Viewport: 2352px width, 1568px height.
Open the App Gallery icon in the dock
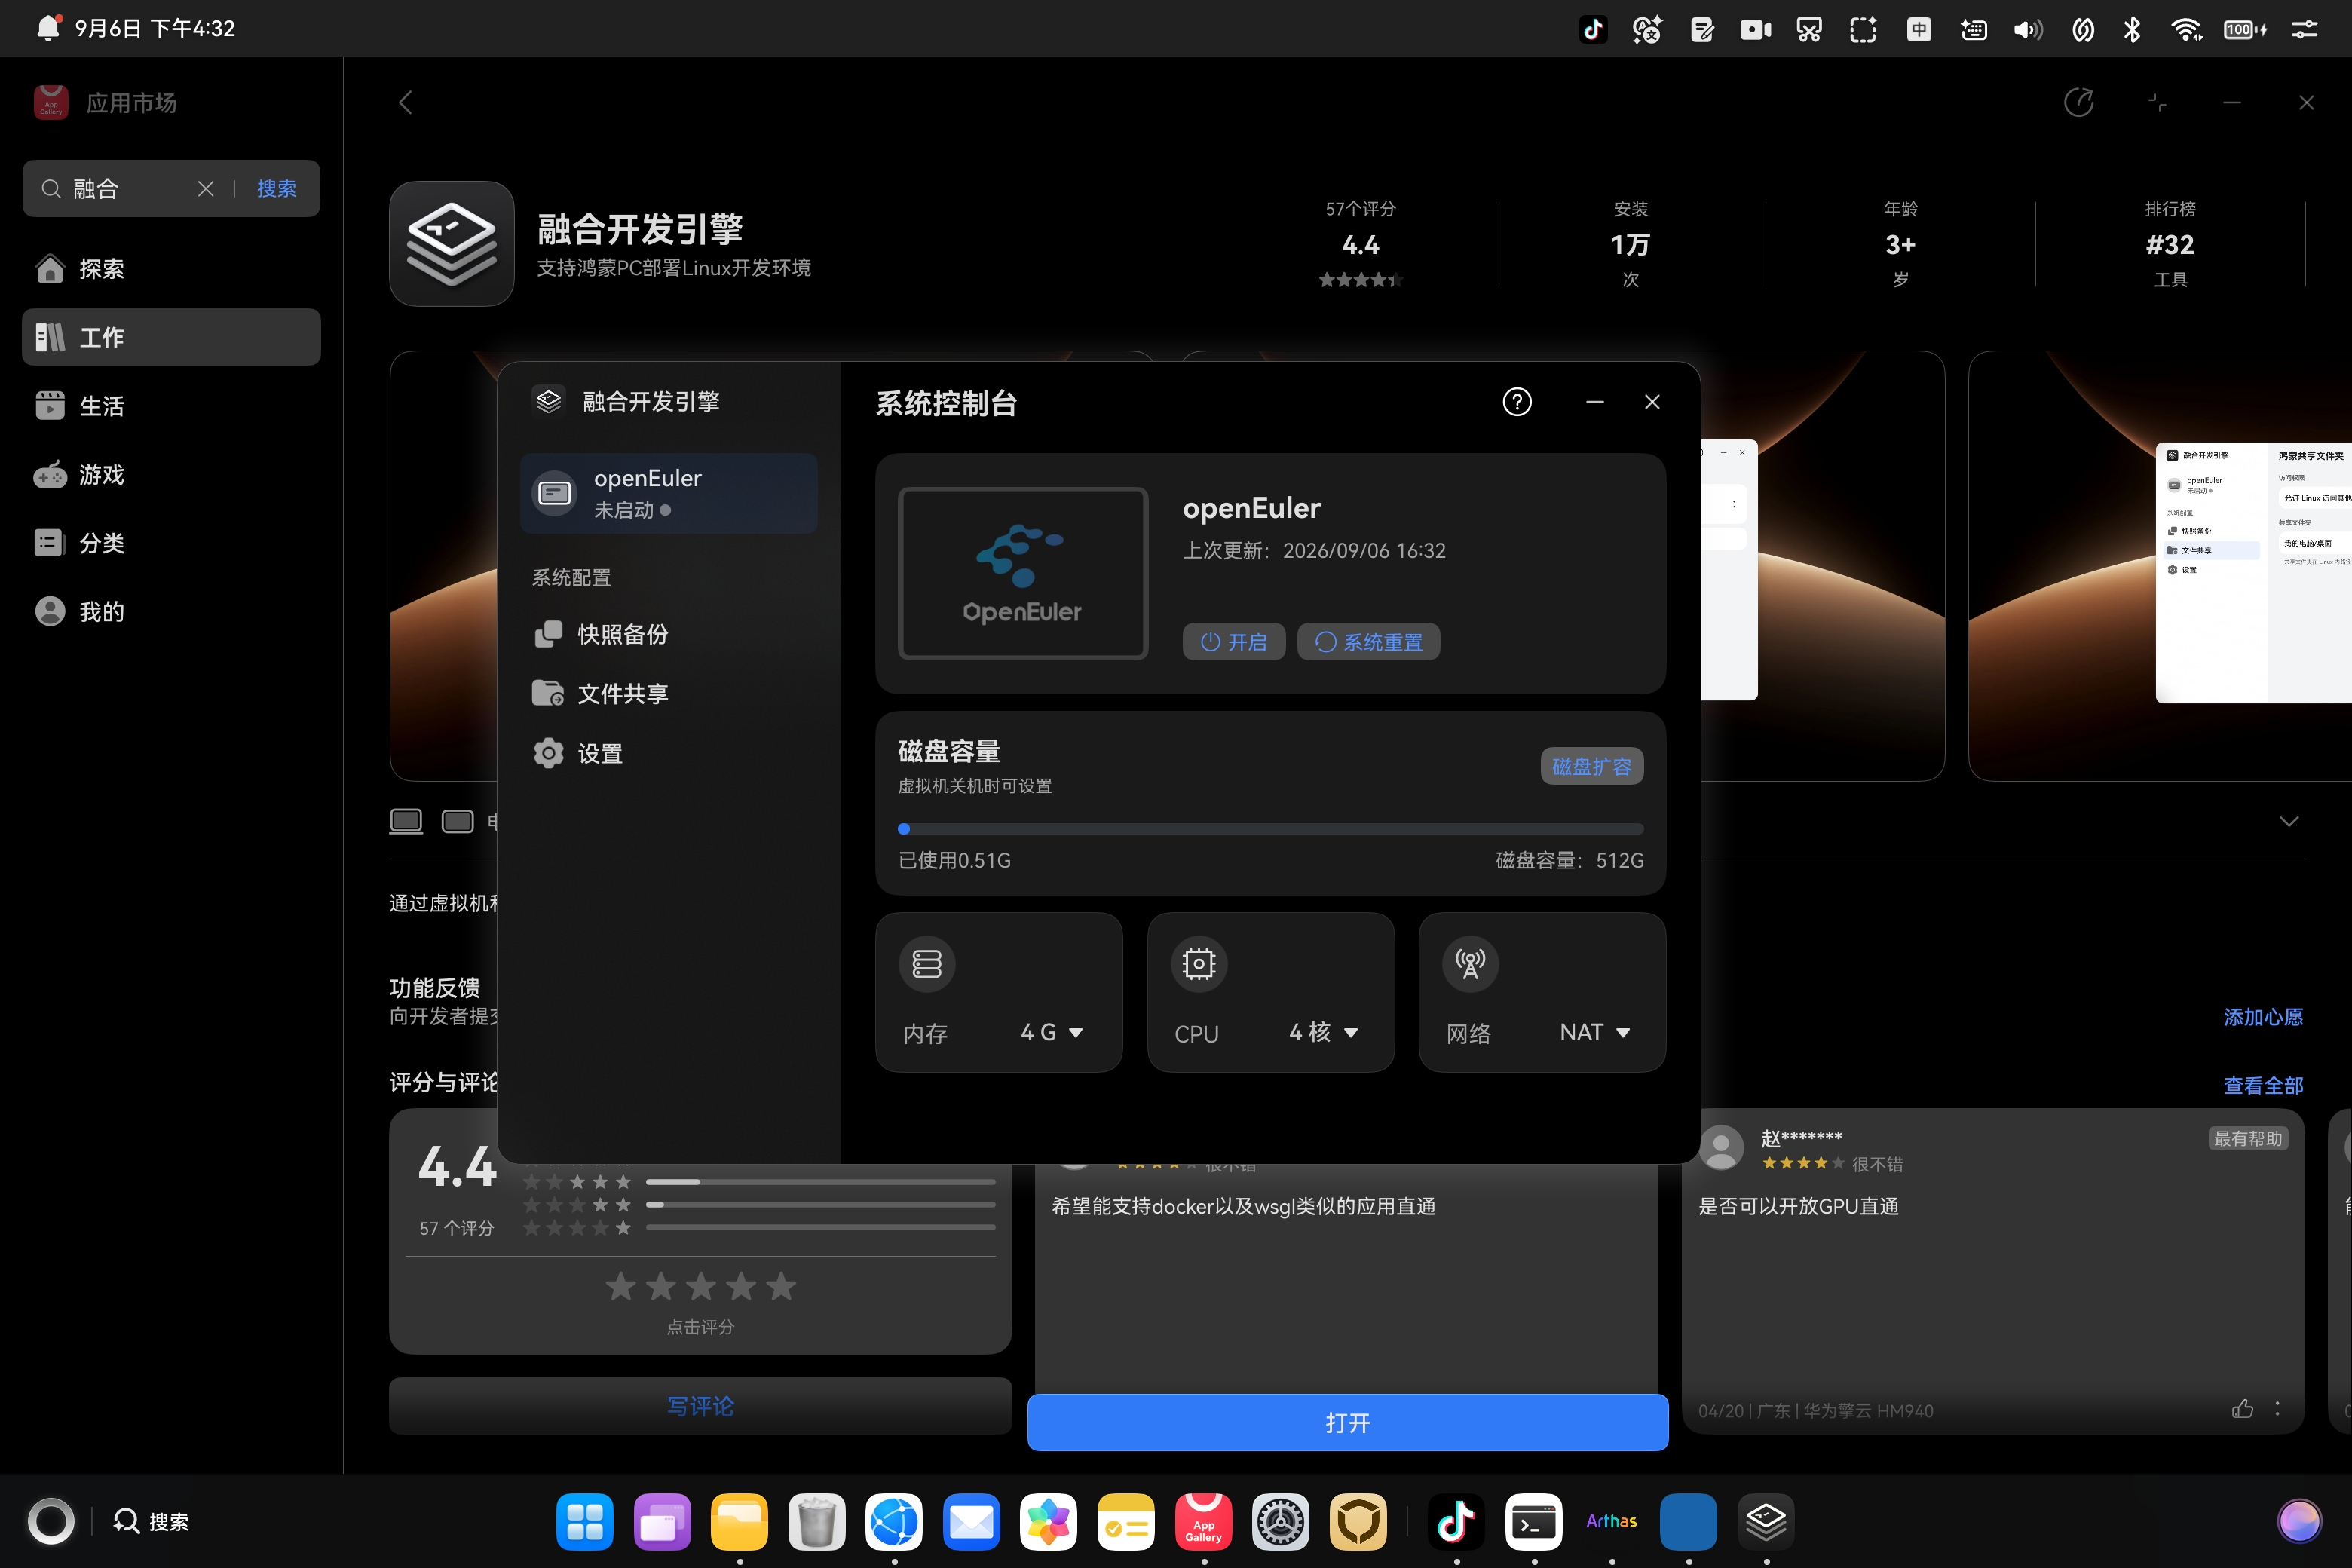click(1203, 1522)
